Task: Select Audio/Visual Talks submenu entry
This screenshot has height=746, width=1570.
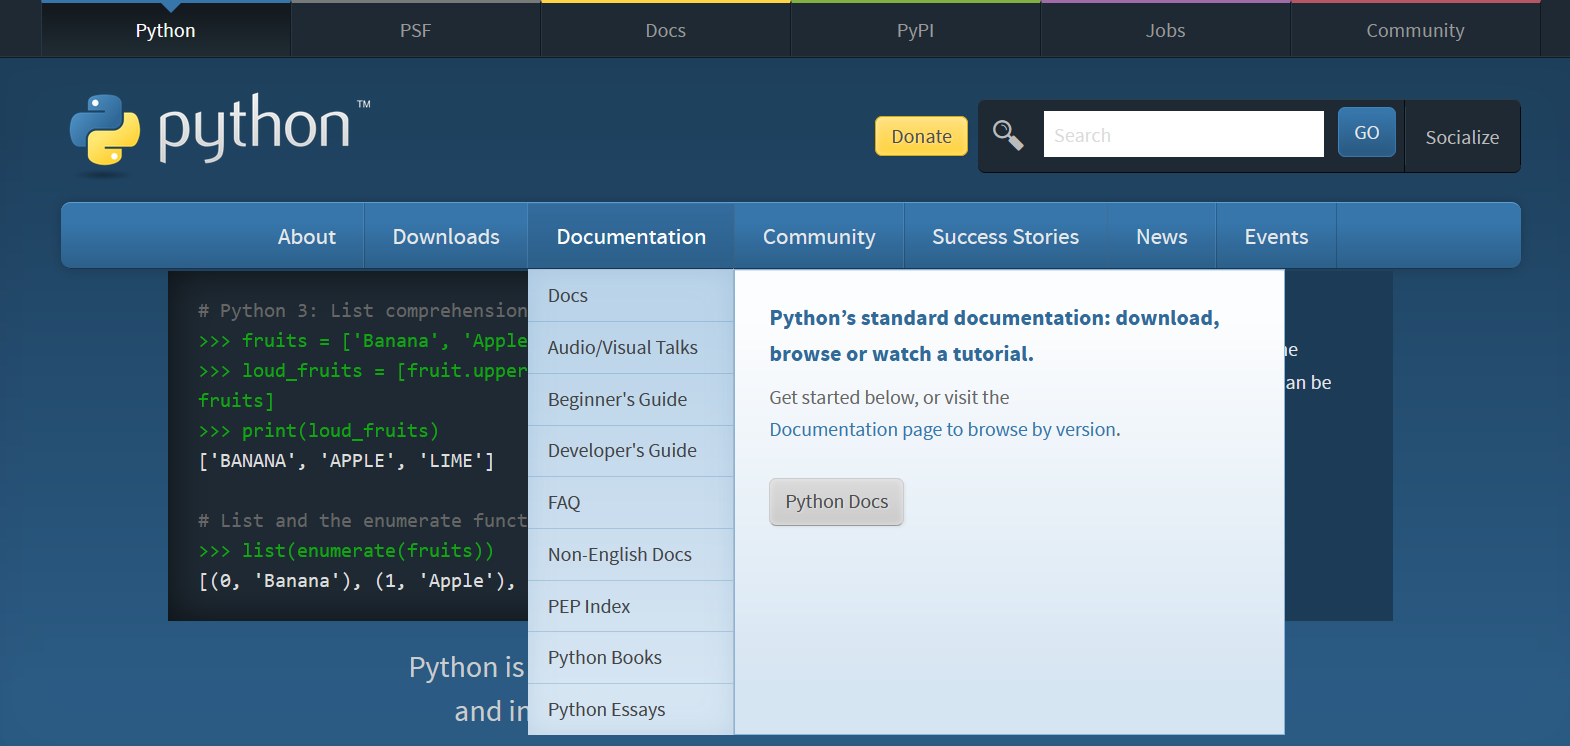Action: pos(631,348)
